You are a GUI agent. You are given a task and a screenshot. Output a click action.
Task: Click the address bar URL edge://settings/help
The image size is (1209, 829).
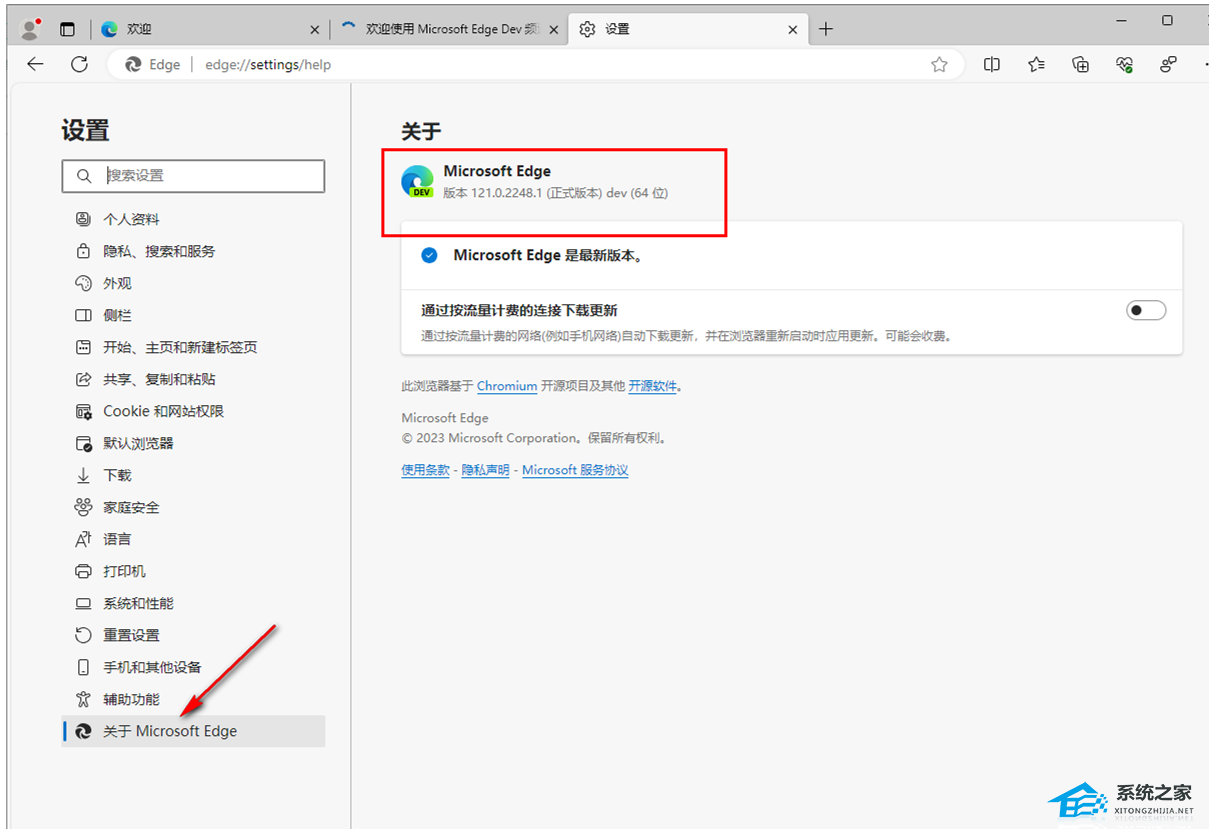[x=268, y=64]
